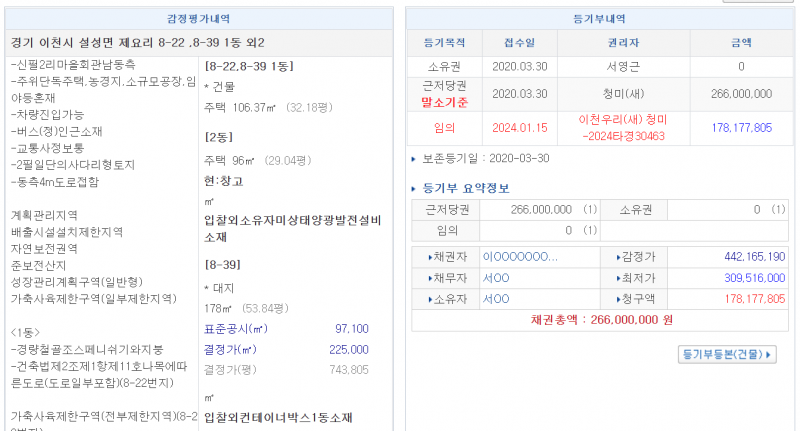Screen dimensions: 800x431
Task: Click the arrow bullet beside 등기부 요약정보
Action: [x=415, y=188]
